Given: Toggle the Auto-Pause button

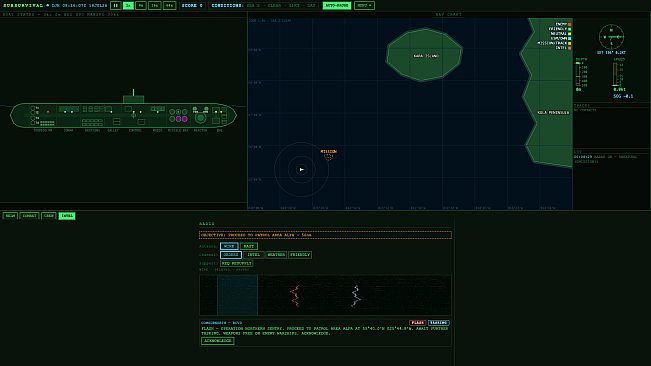Looking at the screenshot, I should tap(337, 5).
